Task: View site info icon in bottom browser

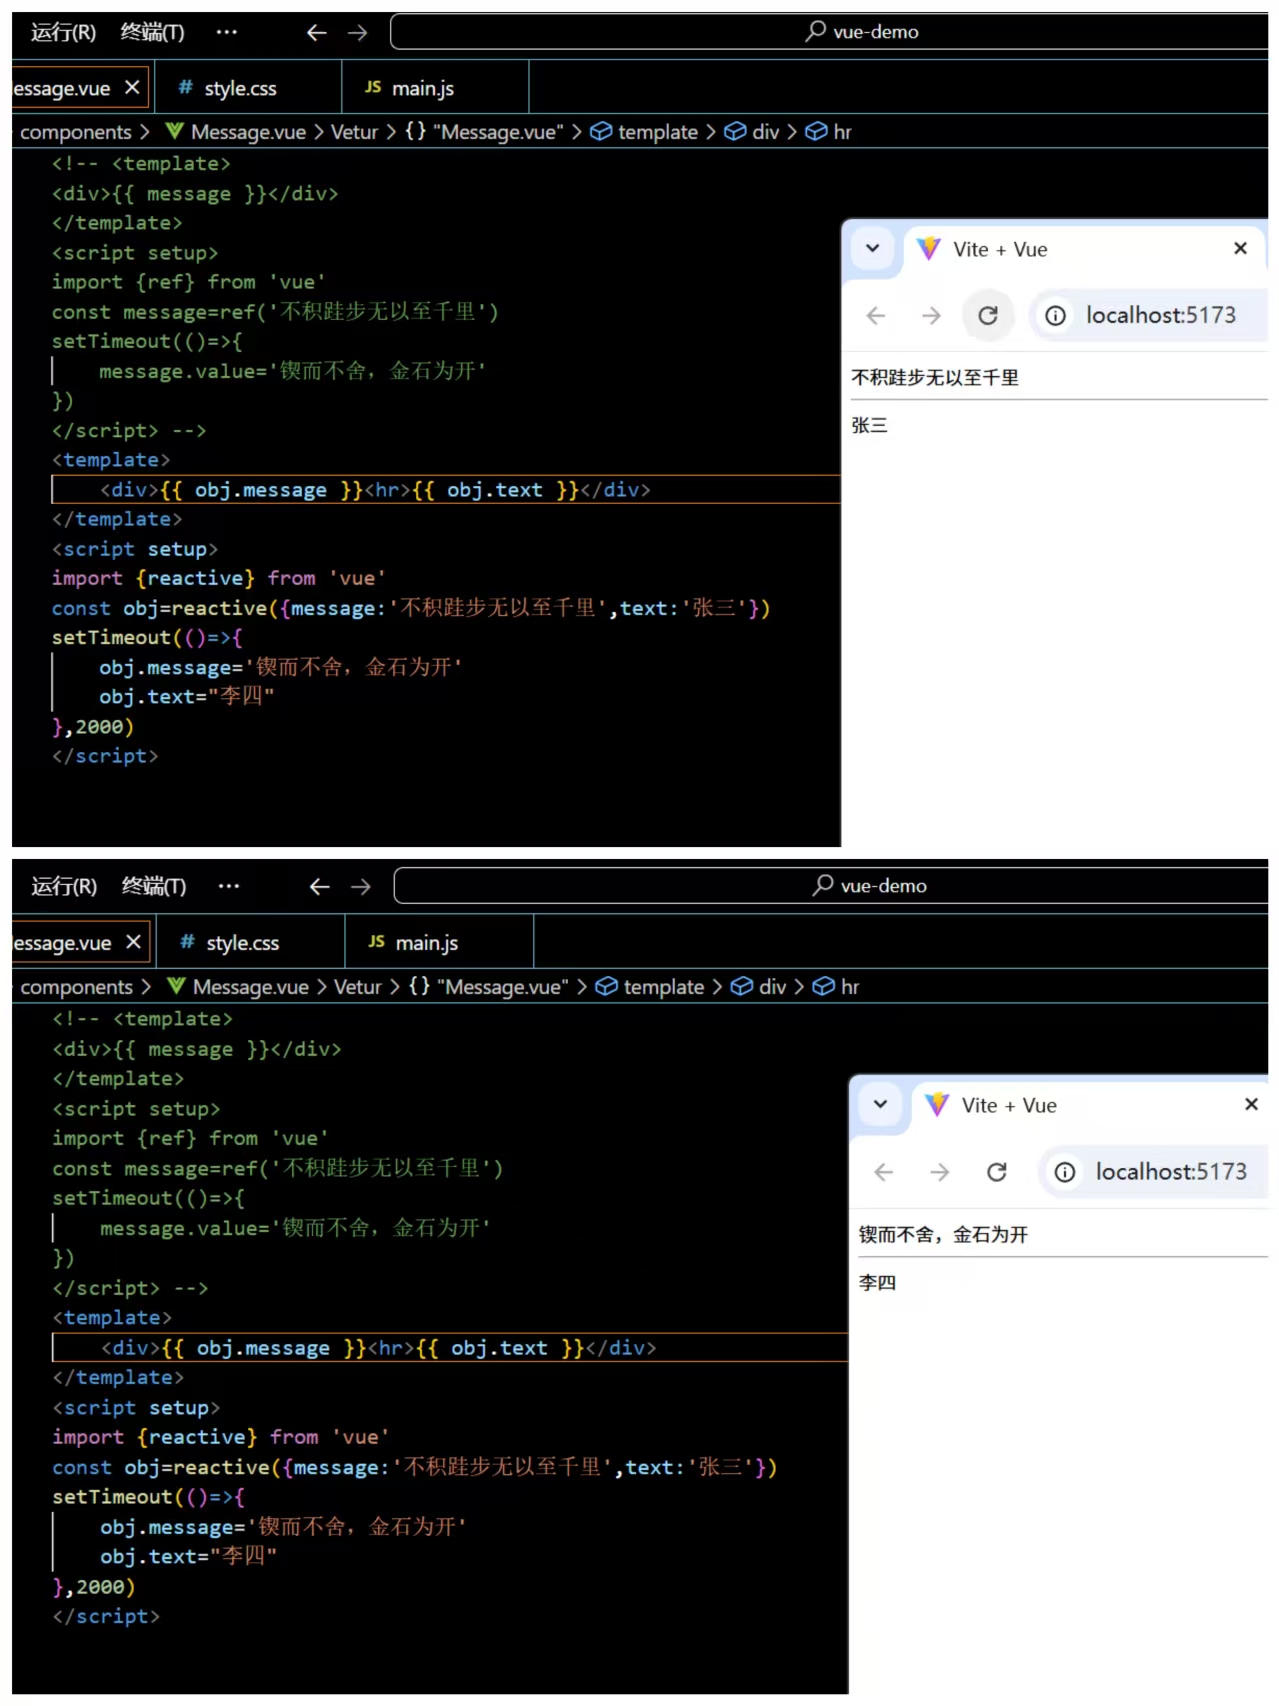Action: (1065, 1173)
